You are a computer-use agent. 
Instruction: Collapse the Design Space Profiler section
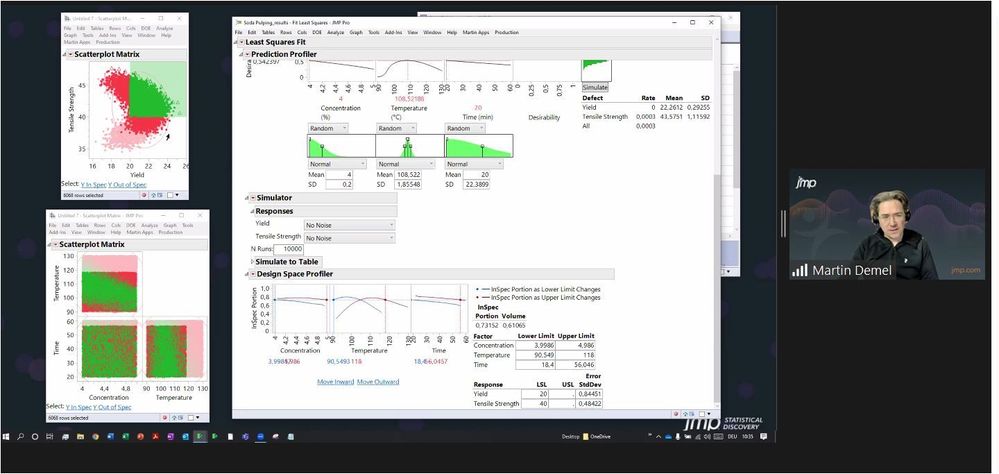click(247, 274)
